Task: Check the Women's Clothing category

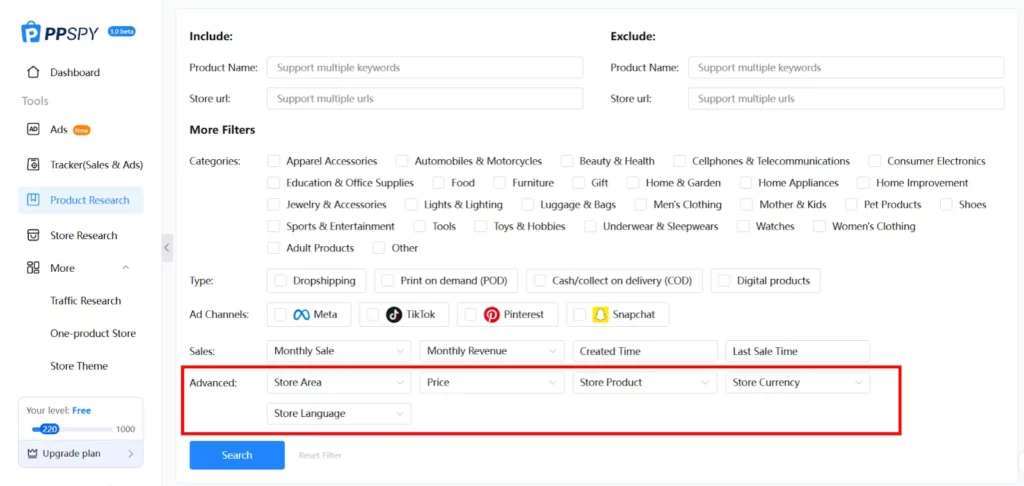Action: (x=820, y=227)
